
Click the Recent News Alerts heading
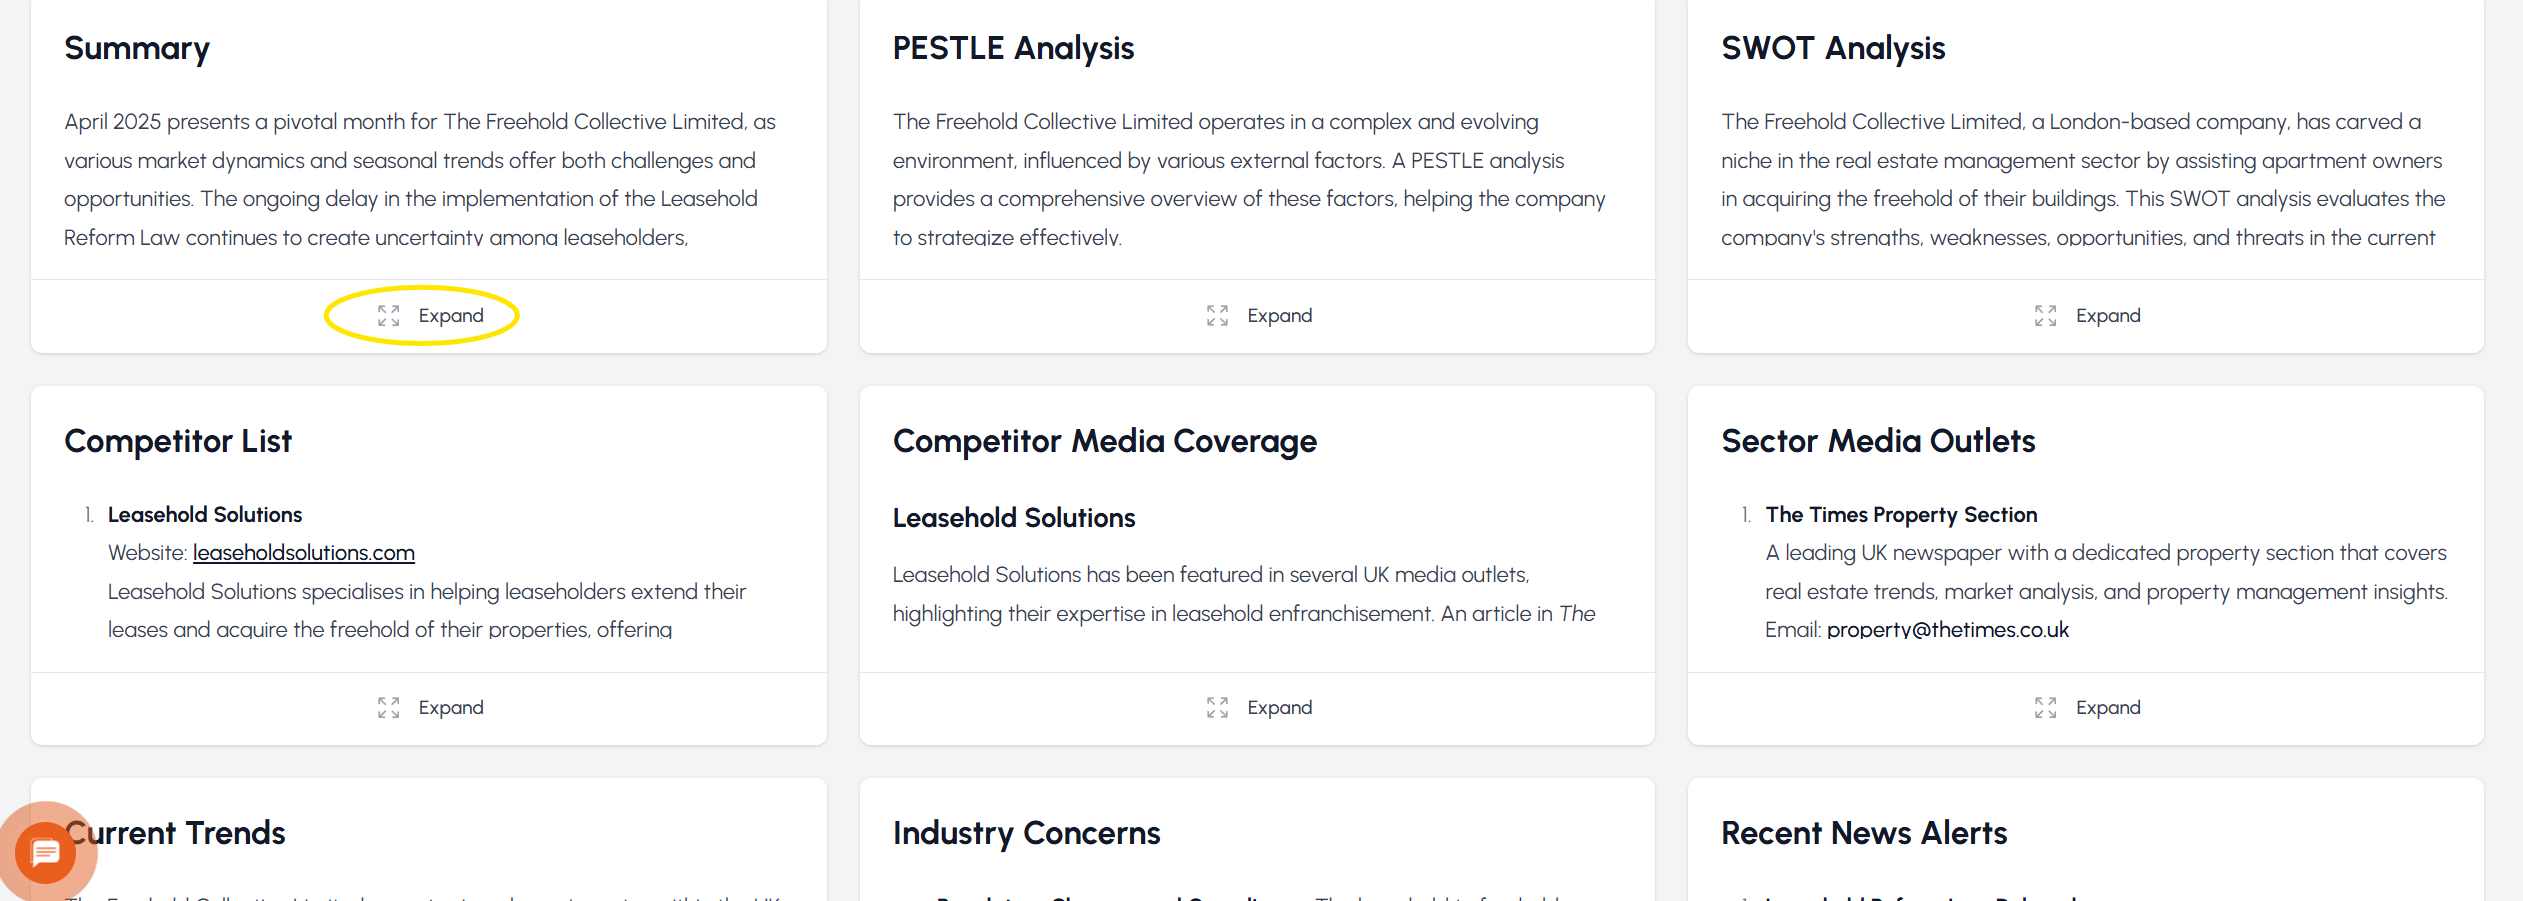pos(1863,833)
